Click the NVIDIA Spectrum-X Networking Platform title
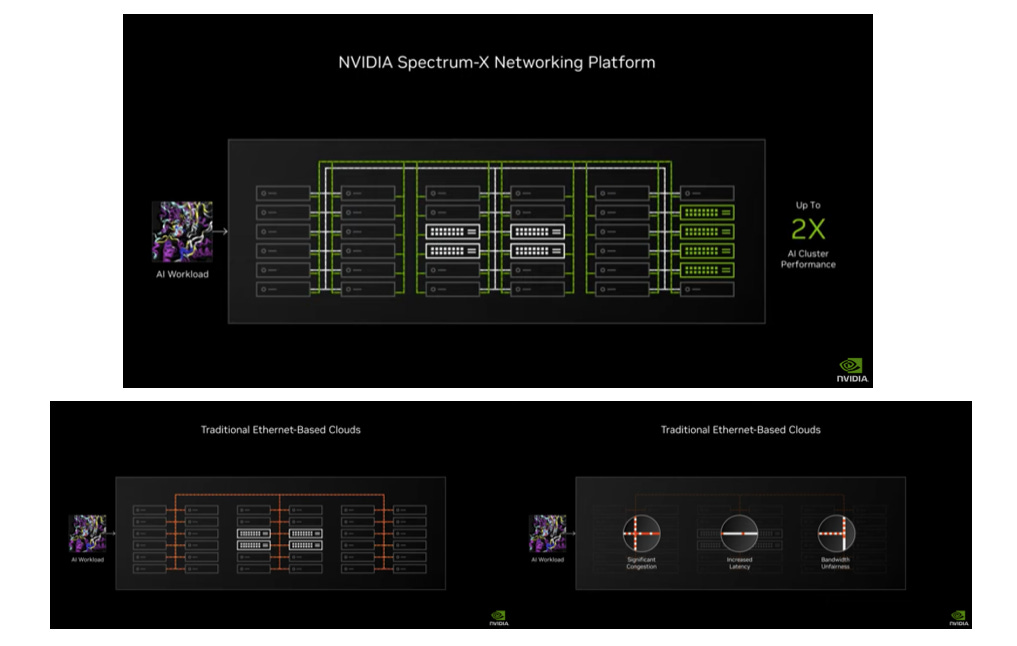1017x646 pixels. coord(495,62)
